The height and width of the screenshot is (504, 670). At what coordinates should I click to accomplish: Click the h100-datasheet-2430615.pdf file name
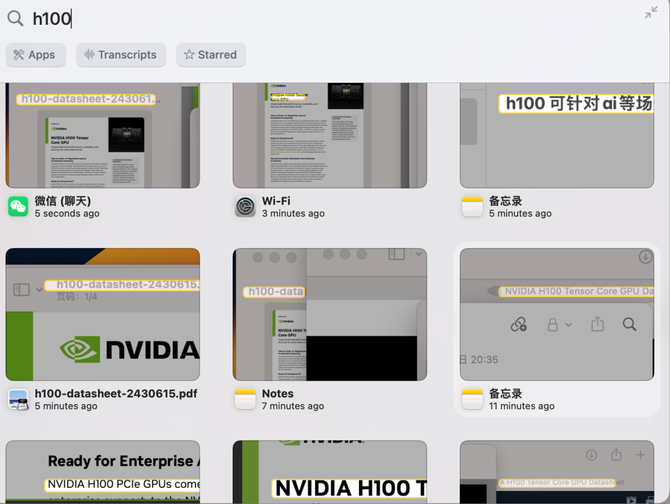click(116, 393)
